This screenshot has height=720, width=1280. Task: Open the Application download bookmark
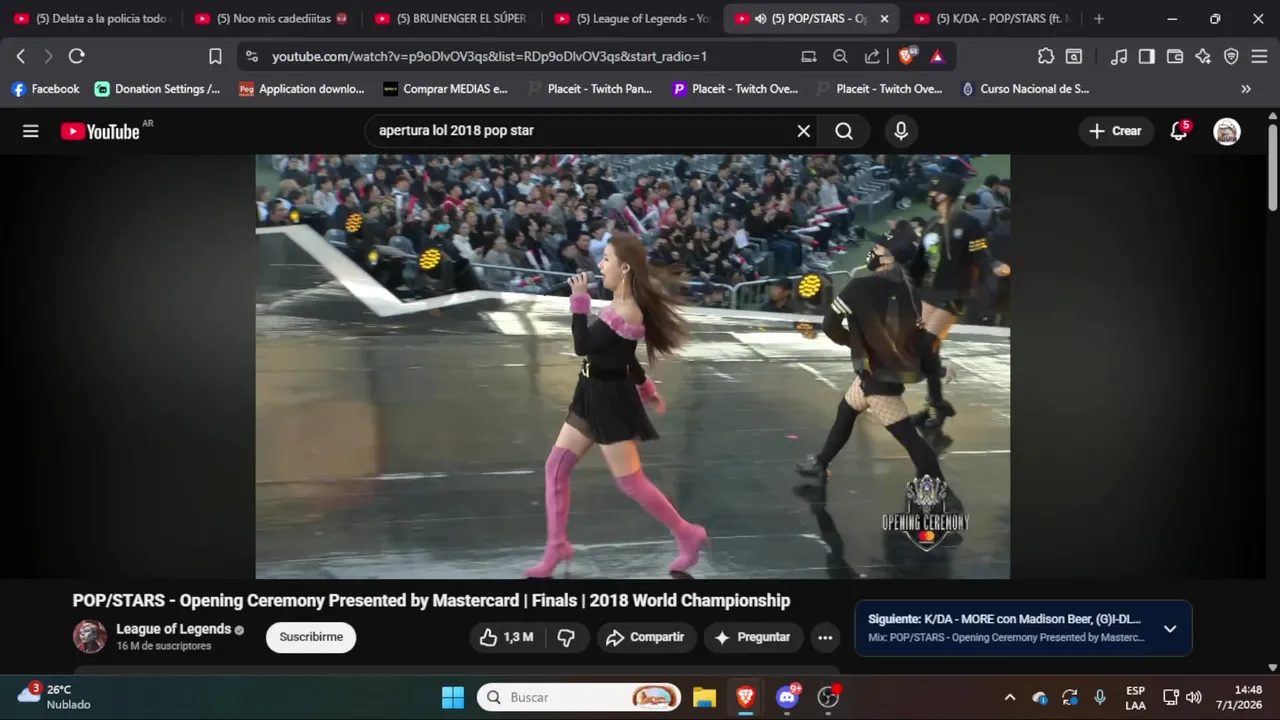tap(302, 89)
